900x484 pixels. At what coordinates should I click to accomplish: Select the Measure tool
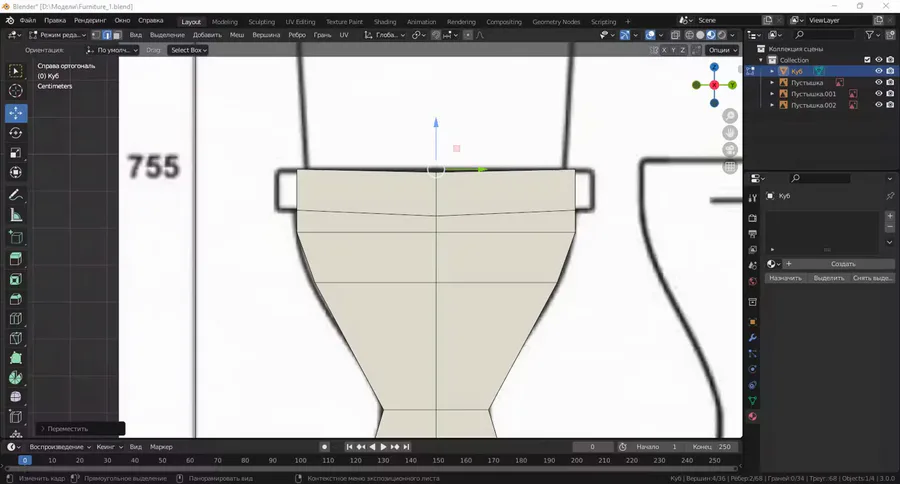15,215
